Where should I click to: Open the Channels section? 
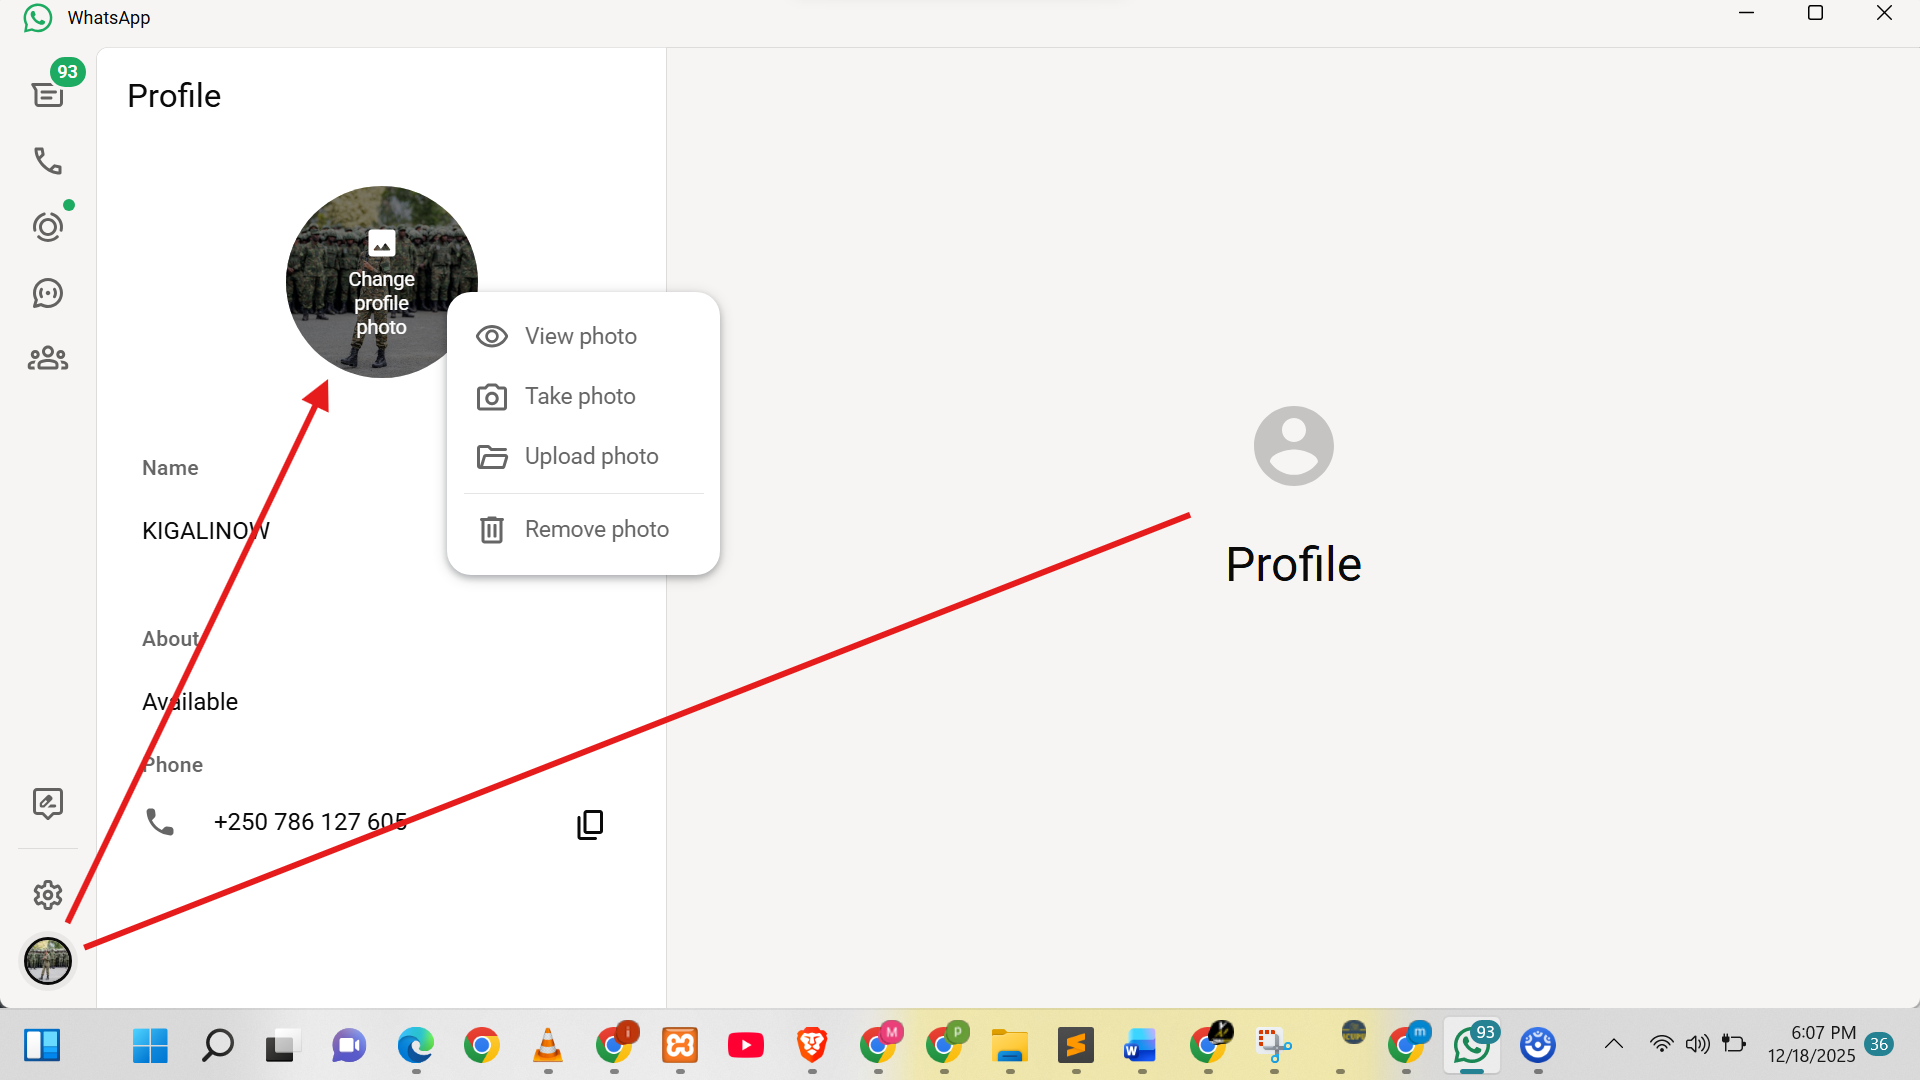pyautogui.click(x=47, y=293)
